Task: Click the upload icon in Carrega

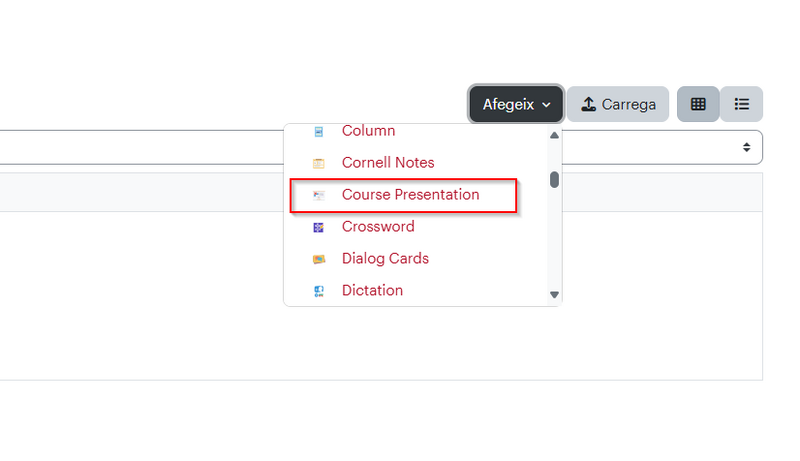Action: pyautogui.click(x=589, y=105)
